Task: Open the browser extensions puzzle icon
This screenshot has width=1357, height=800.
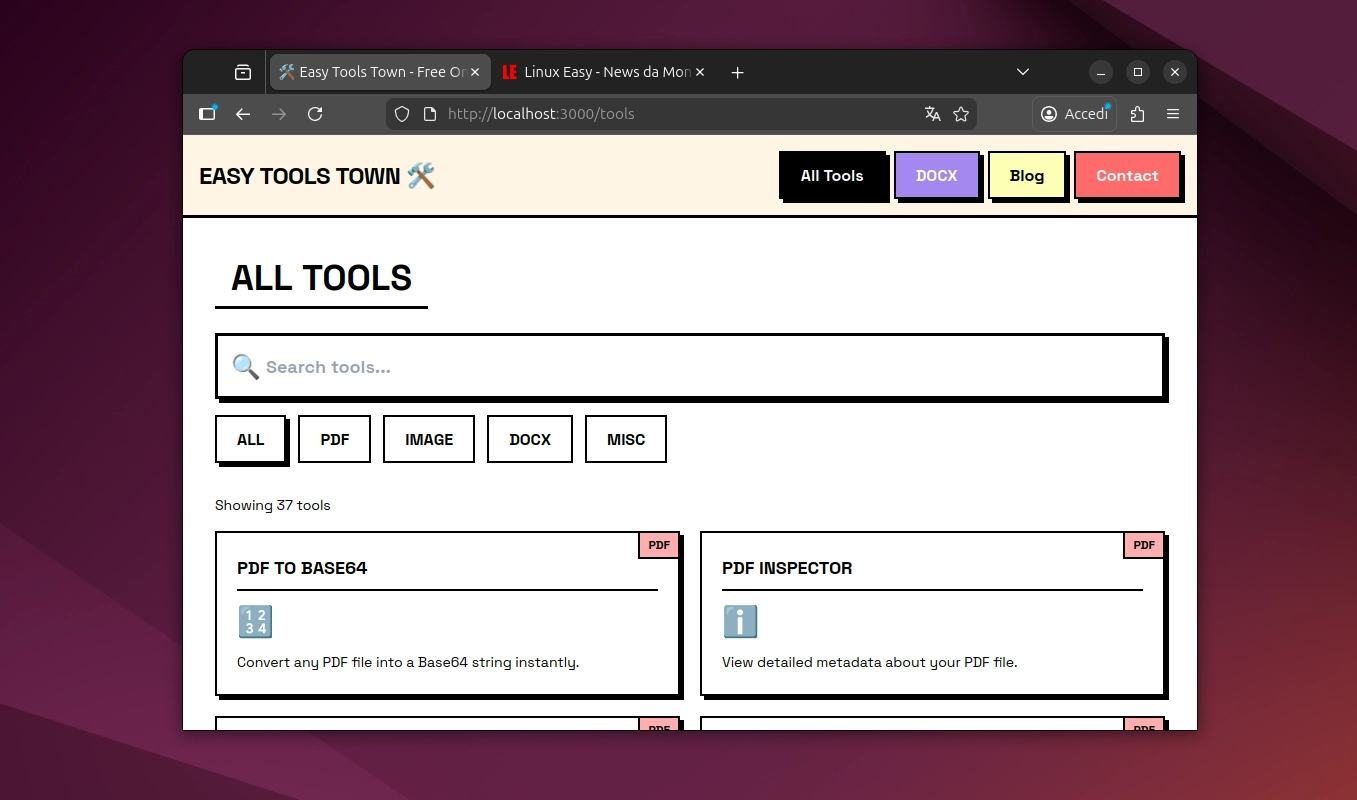Action: coord(1137,113)
